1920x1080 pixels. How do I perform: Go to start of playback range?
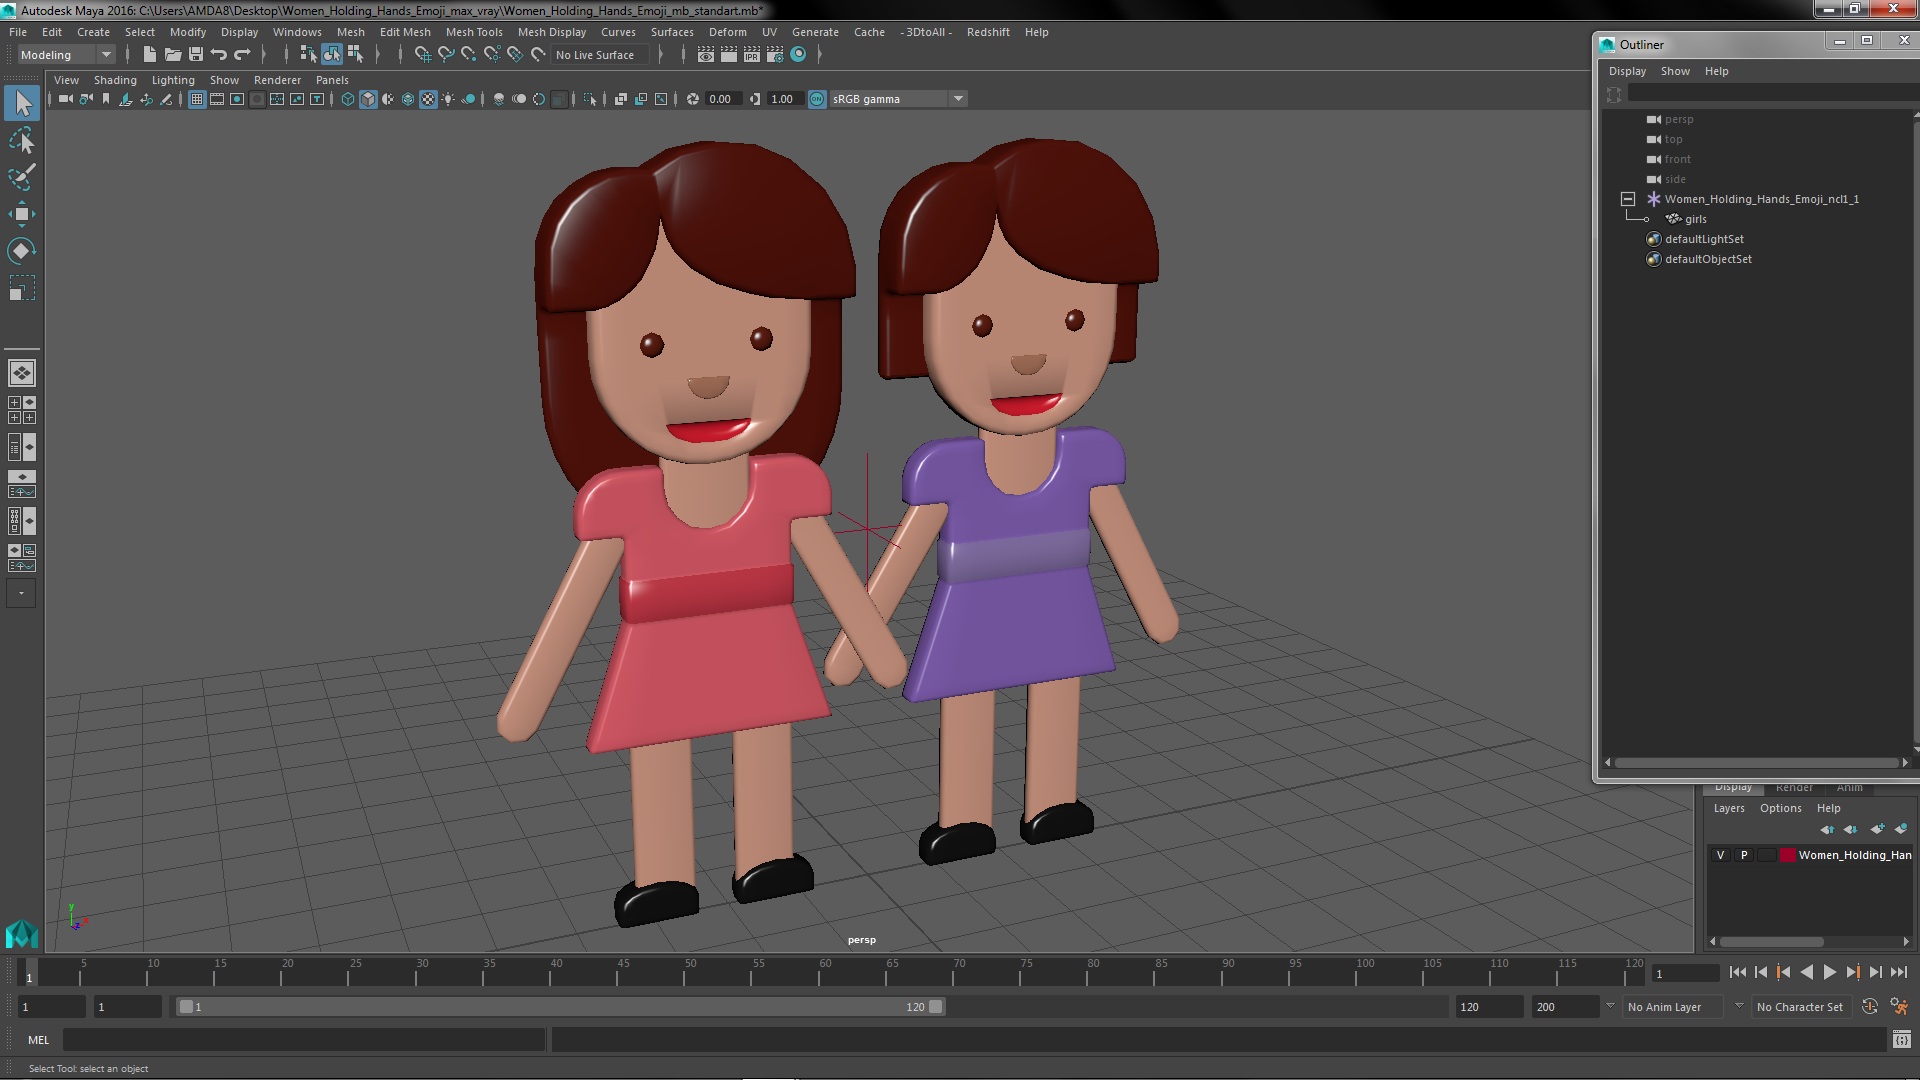pyautogui.click(x=1737, y=972)
